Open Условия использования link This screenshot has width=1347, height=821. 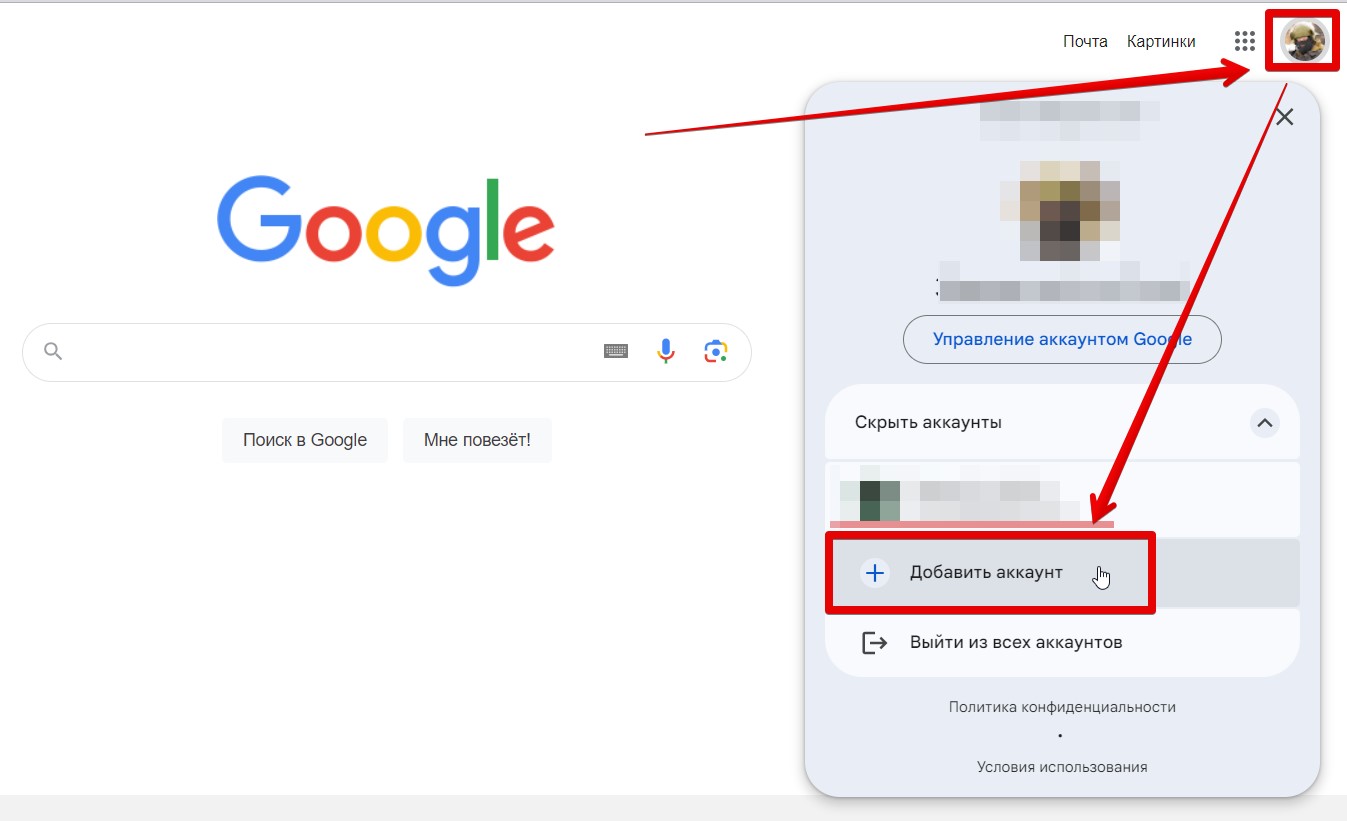pyautogui.click(x=1062, y=767)
